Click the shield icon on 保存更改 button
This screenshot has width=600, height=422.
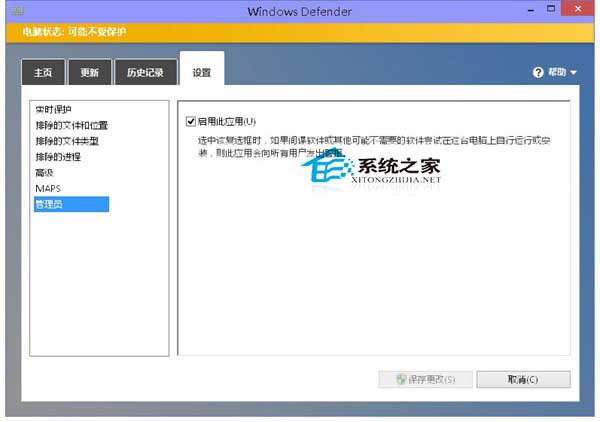coord(401,380)
